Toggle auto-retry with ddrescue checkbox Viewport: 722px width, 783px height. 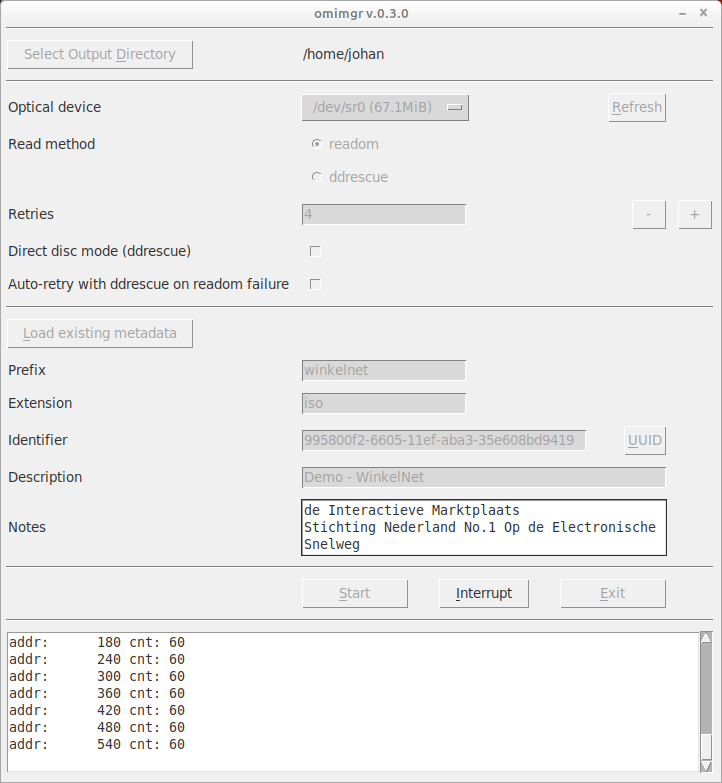(315, 284)
